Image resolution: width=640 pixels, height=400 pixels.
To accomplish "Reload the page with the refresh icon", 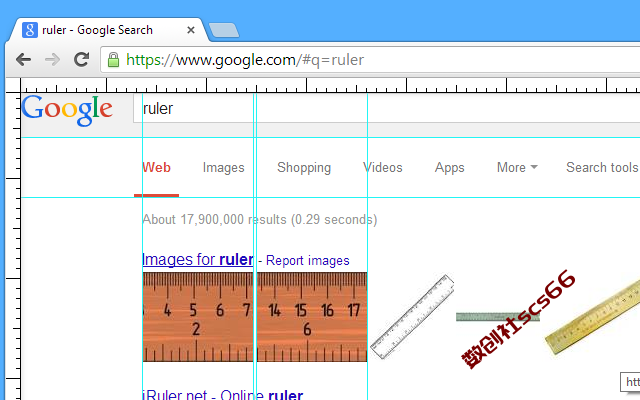I will point(82,60).
